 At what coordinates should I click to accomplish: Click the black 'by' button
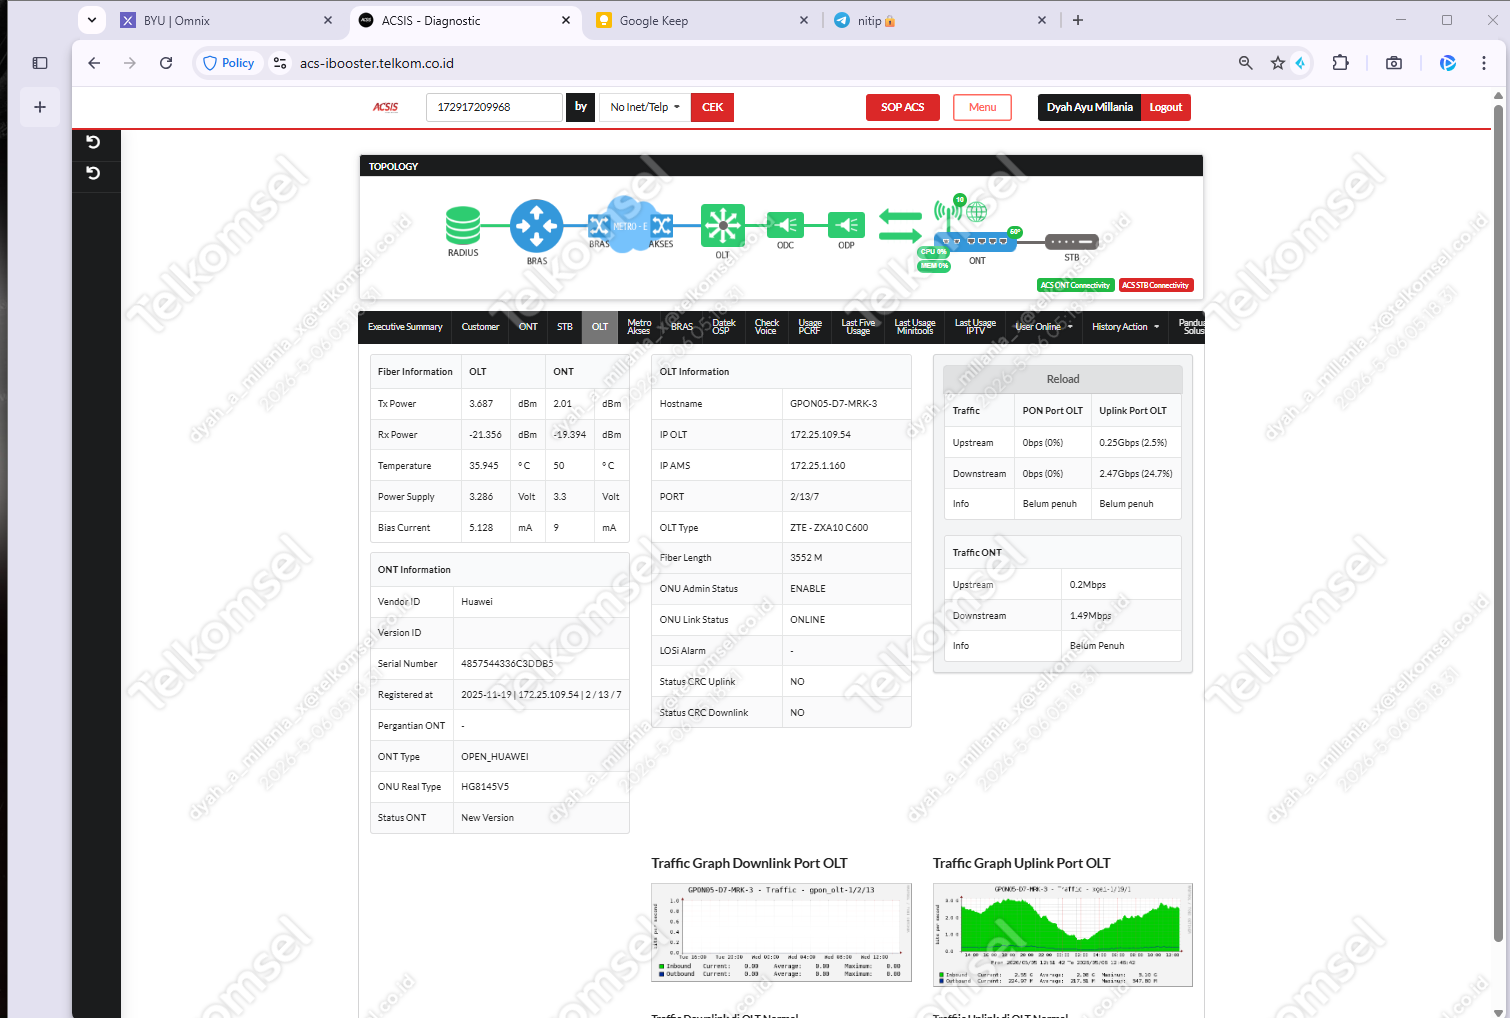(x=581, y=107)
